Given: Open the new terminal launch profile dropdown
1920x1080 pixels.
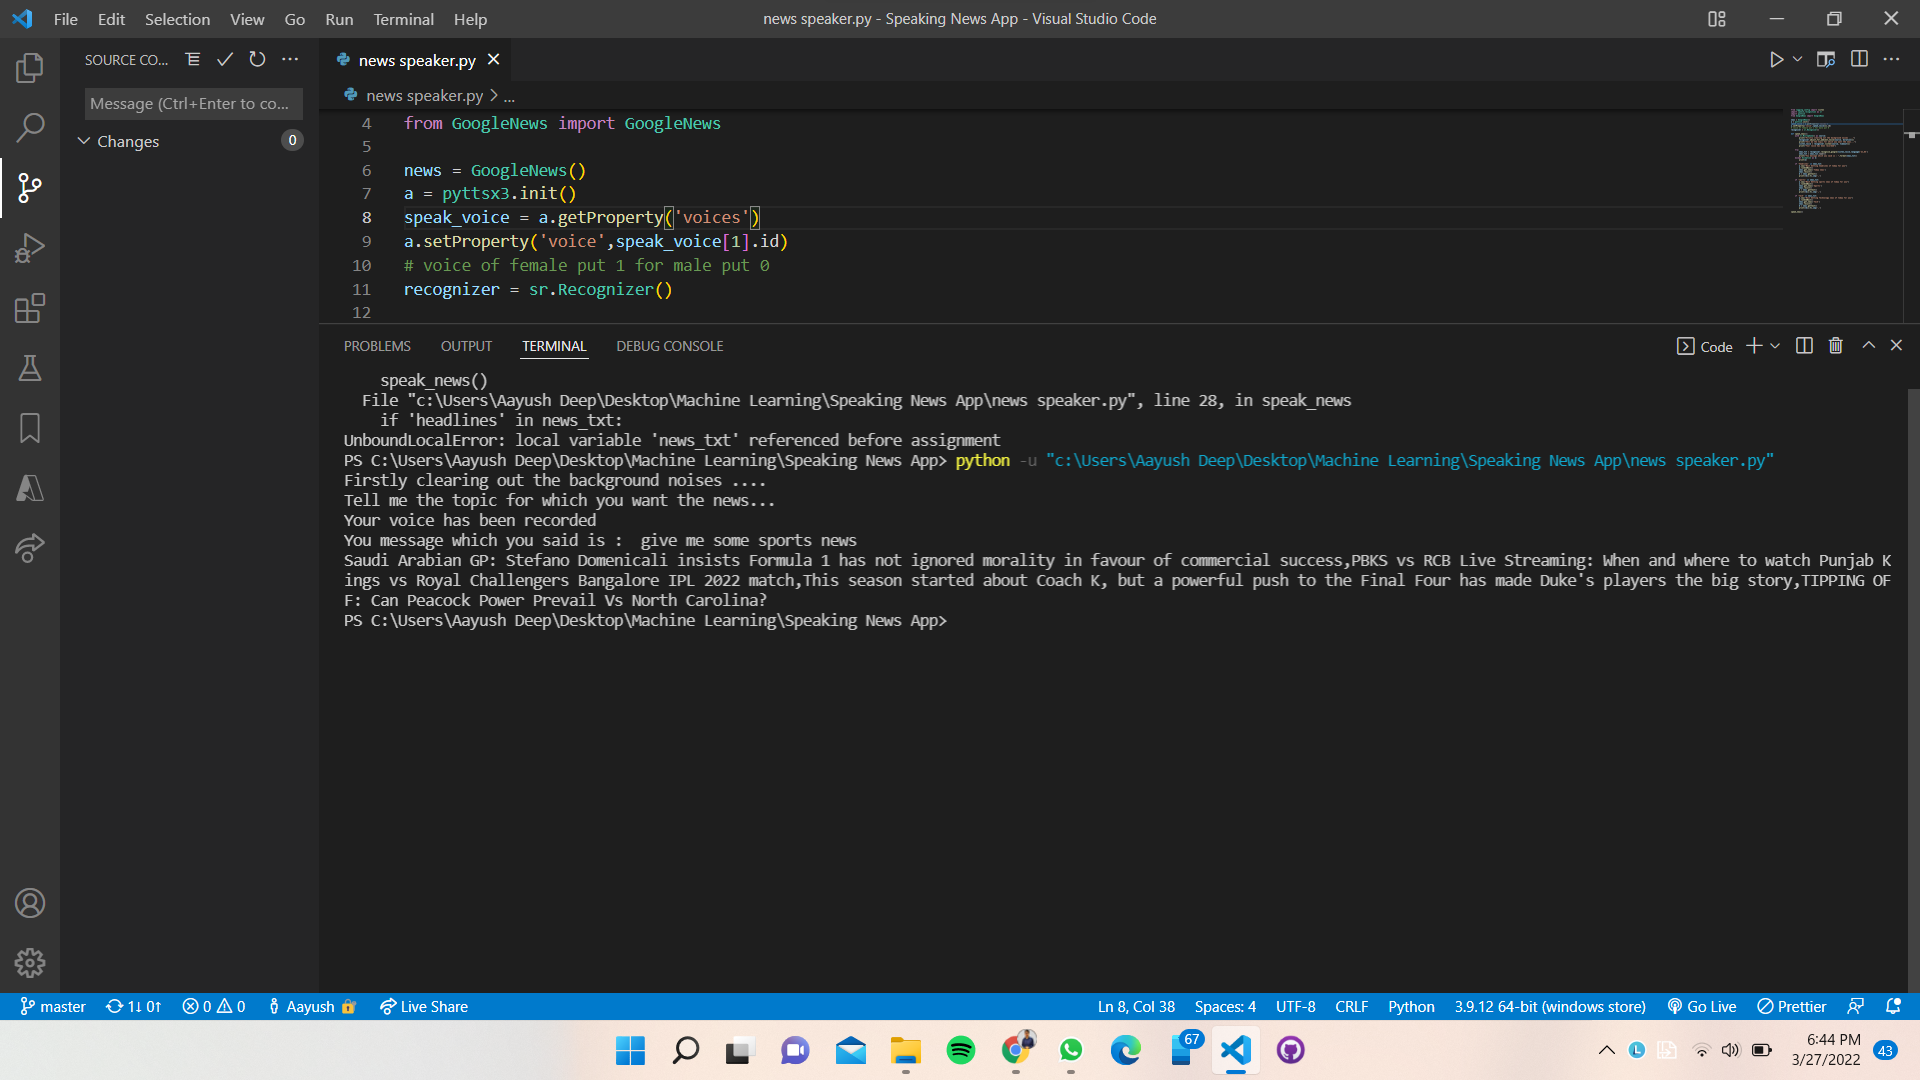Looking at the screenshot, I should [1775, 346].
